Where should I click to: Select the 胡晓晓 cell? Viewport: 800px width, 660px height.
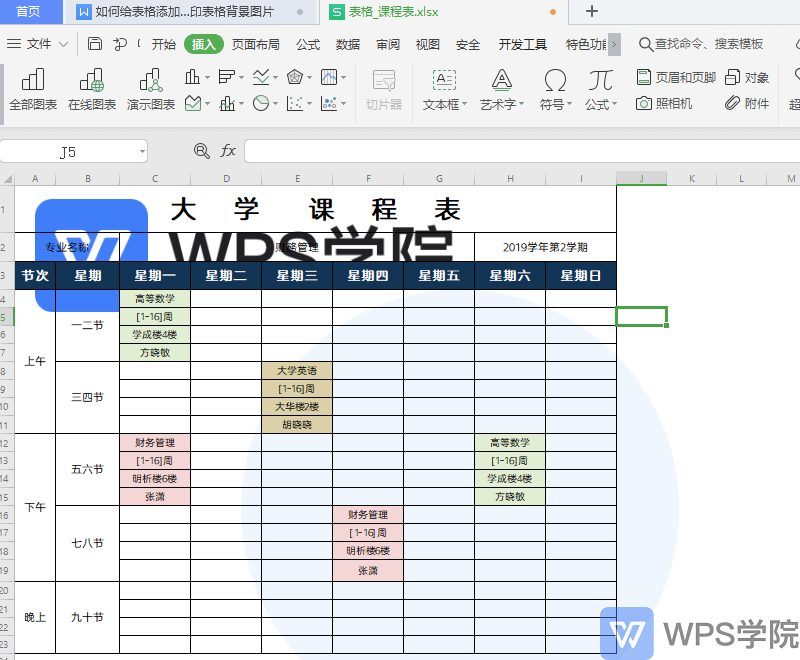click(x=296, y=424)
